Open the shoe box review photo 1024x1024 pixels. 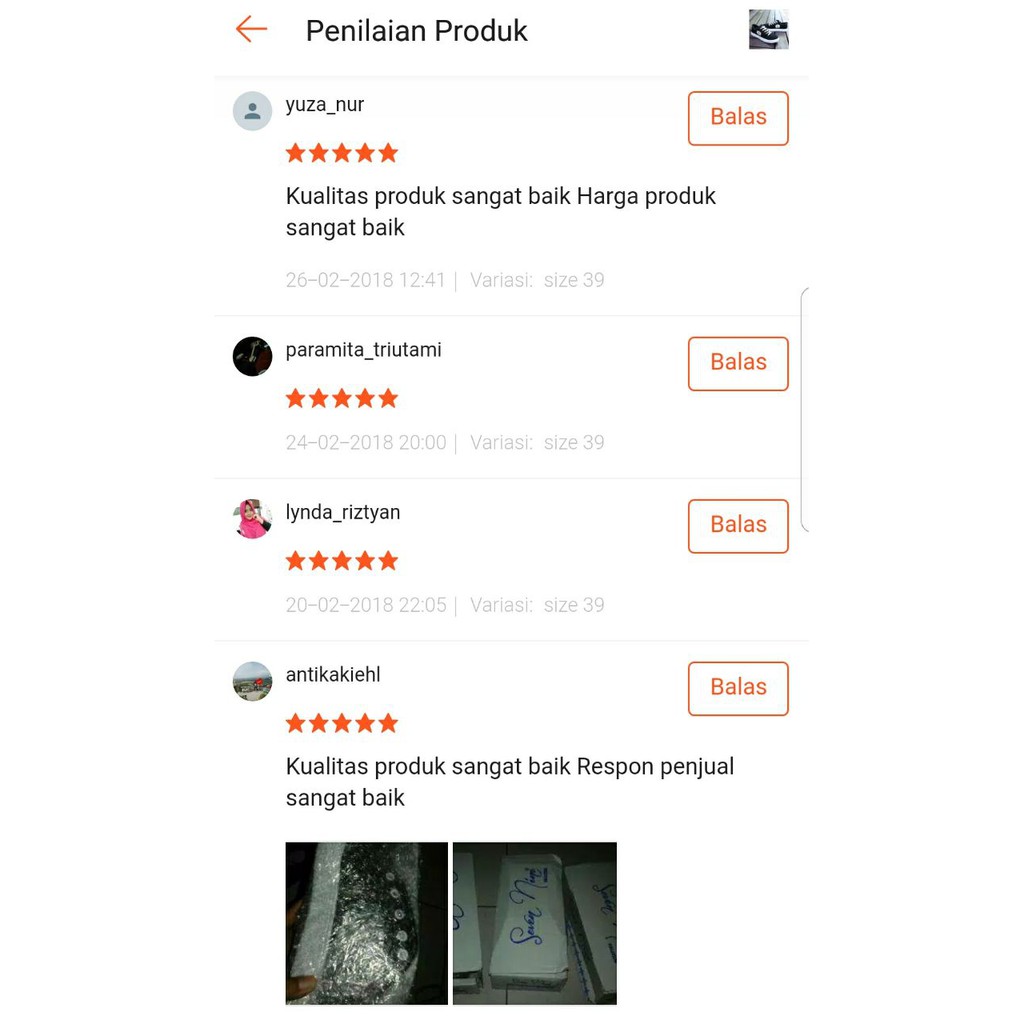[x=535, y=923]
